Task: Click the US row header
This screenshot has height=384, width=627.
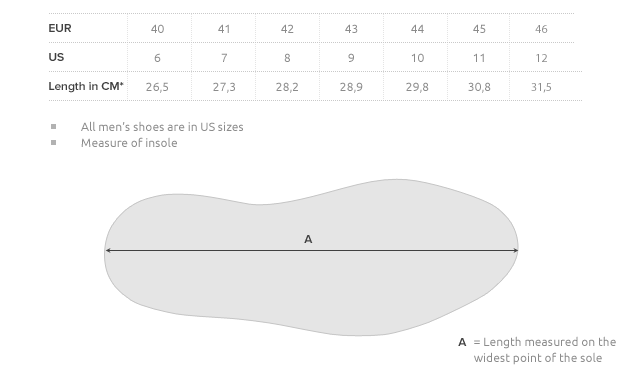Action: (56, 57)
